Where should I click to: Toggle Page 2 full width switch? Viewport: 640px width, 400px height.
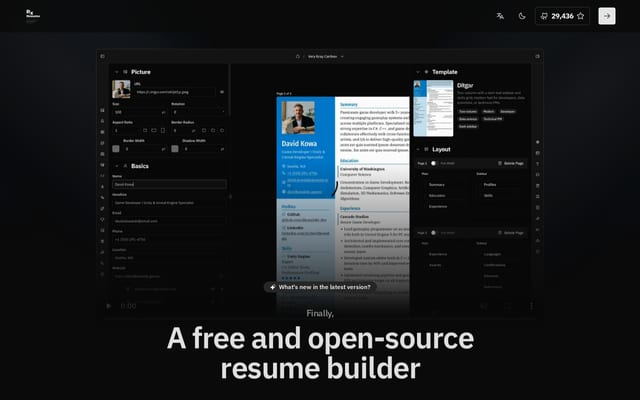(x=433, y=233)
